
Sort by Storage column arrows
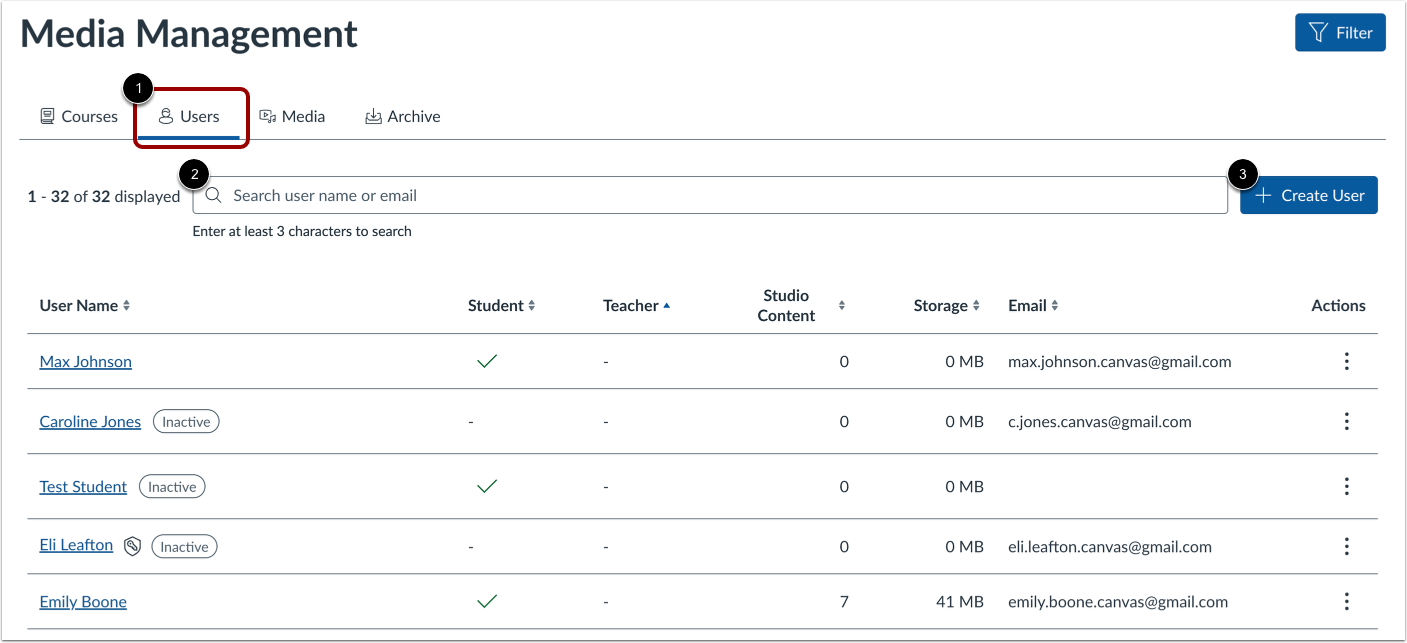976,306
